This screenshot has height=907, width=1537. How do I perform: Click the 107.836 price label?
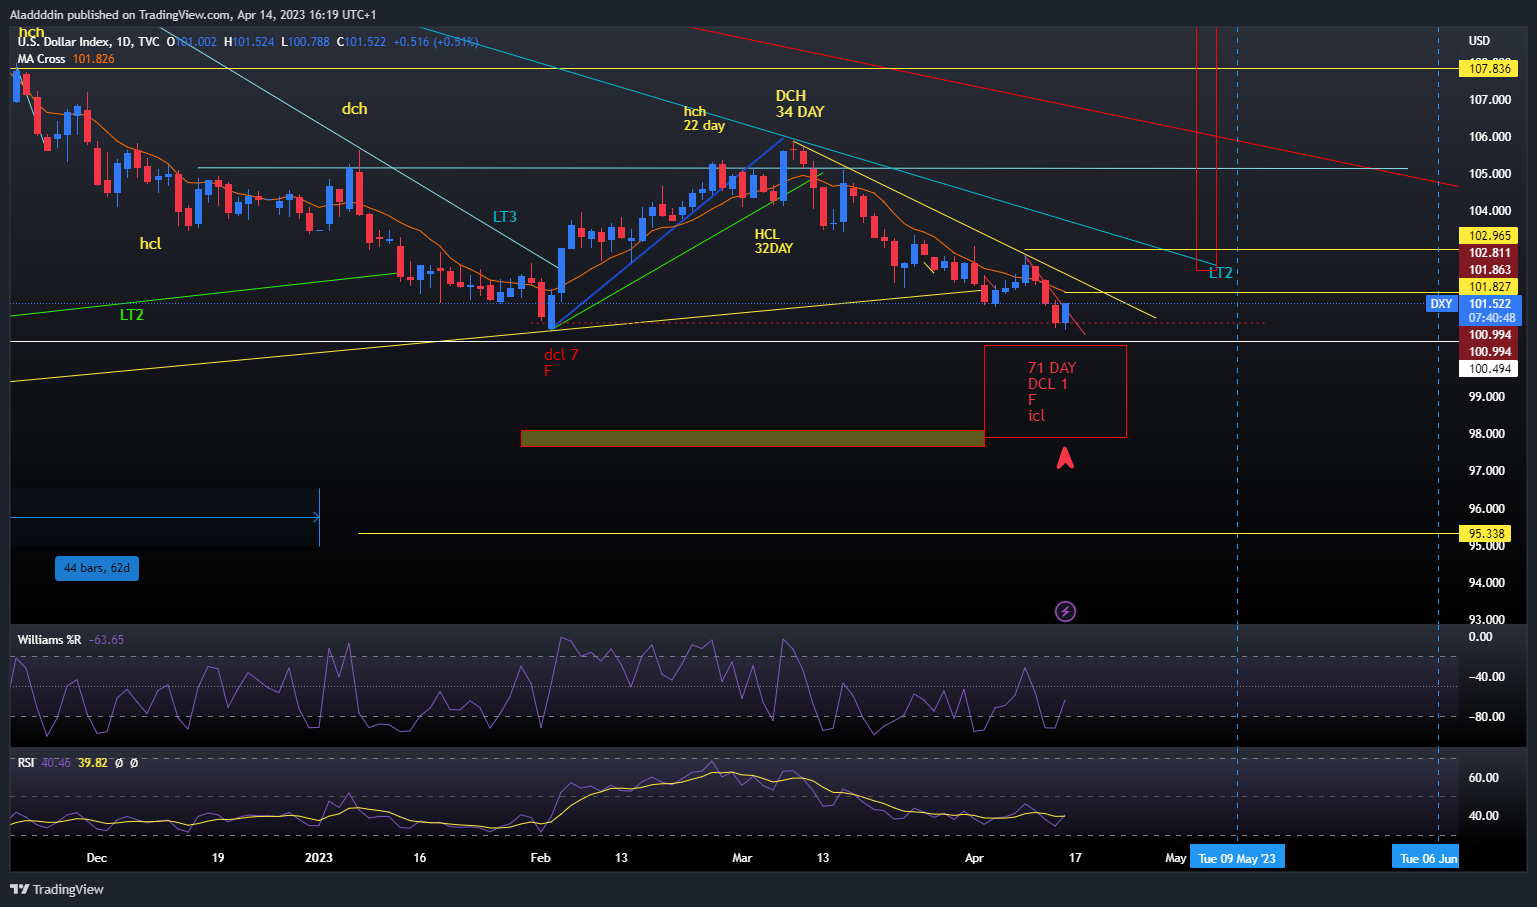pyautogui.click(x=1488, y=69)
